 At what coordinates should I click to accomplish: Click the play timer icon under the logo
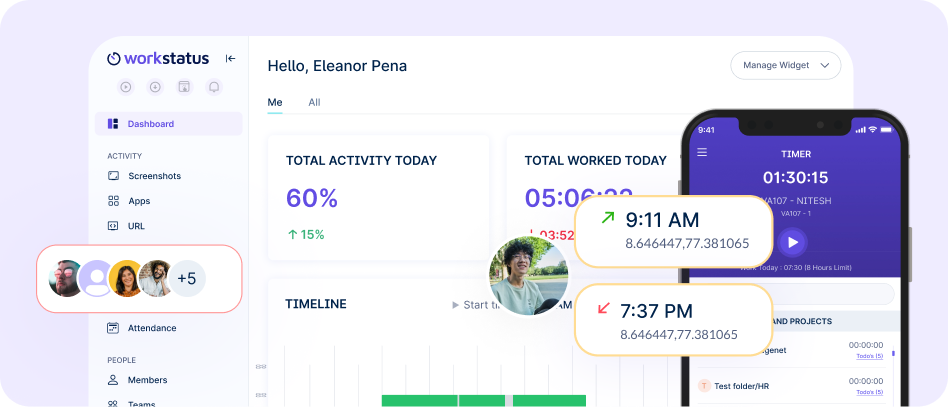point(126,87)
